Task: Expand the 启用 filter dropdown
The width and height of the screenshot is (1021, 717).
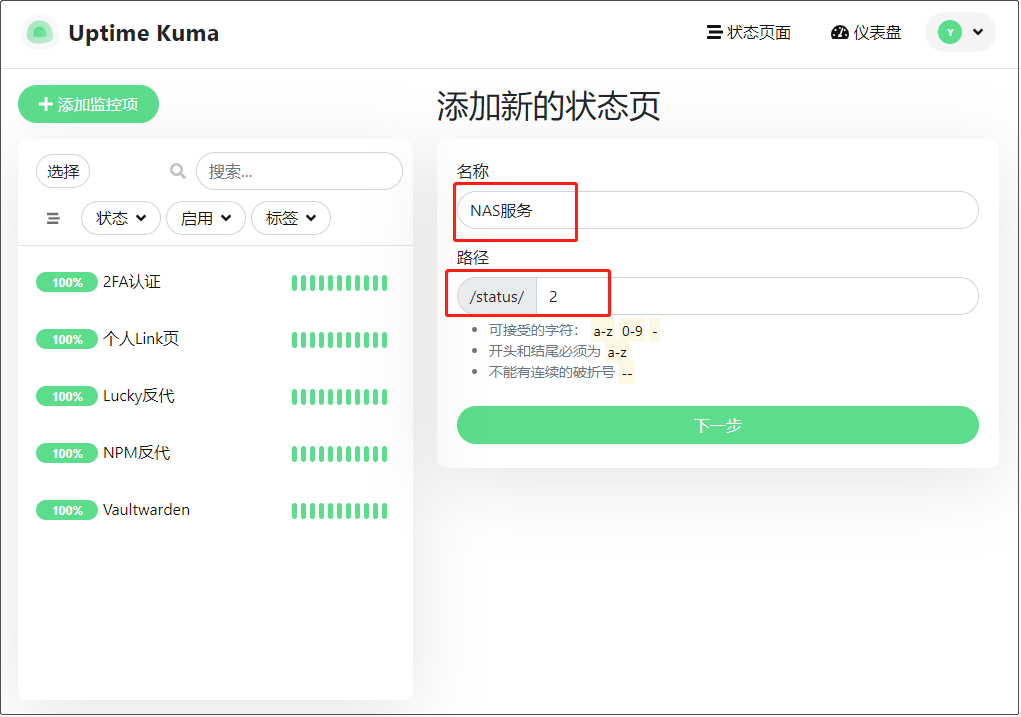Action: pyautogui.click(x=206, y=218)
